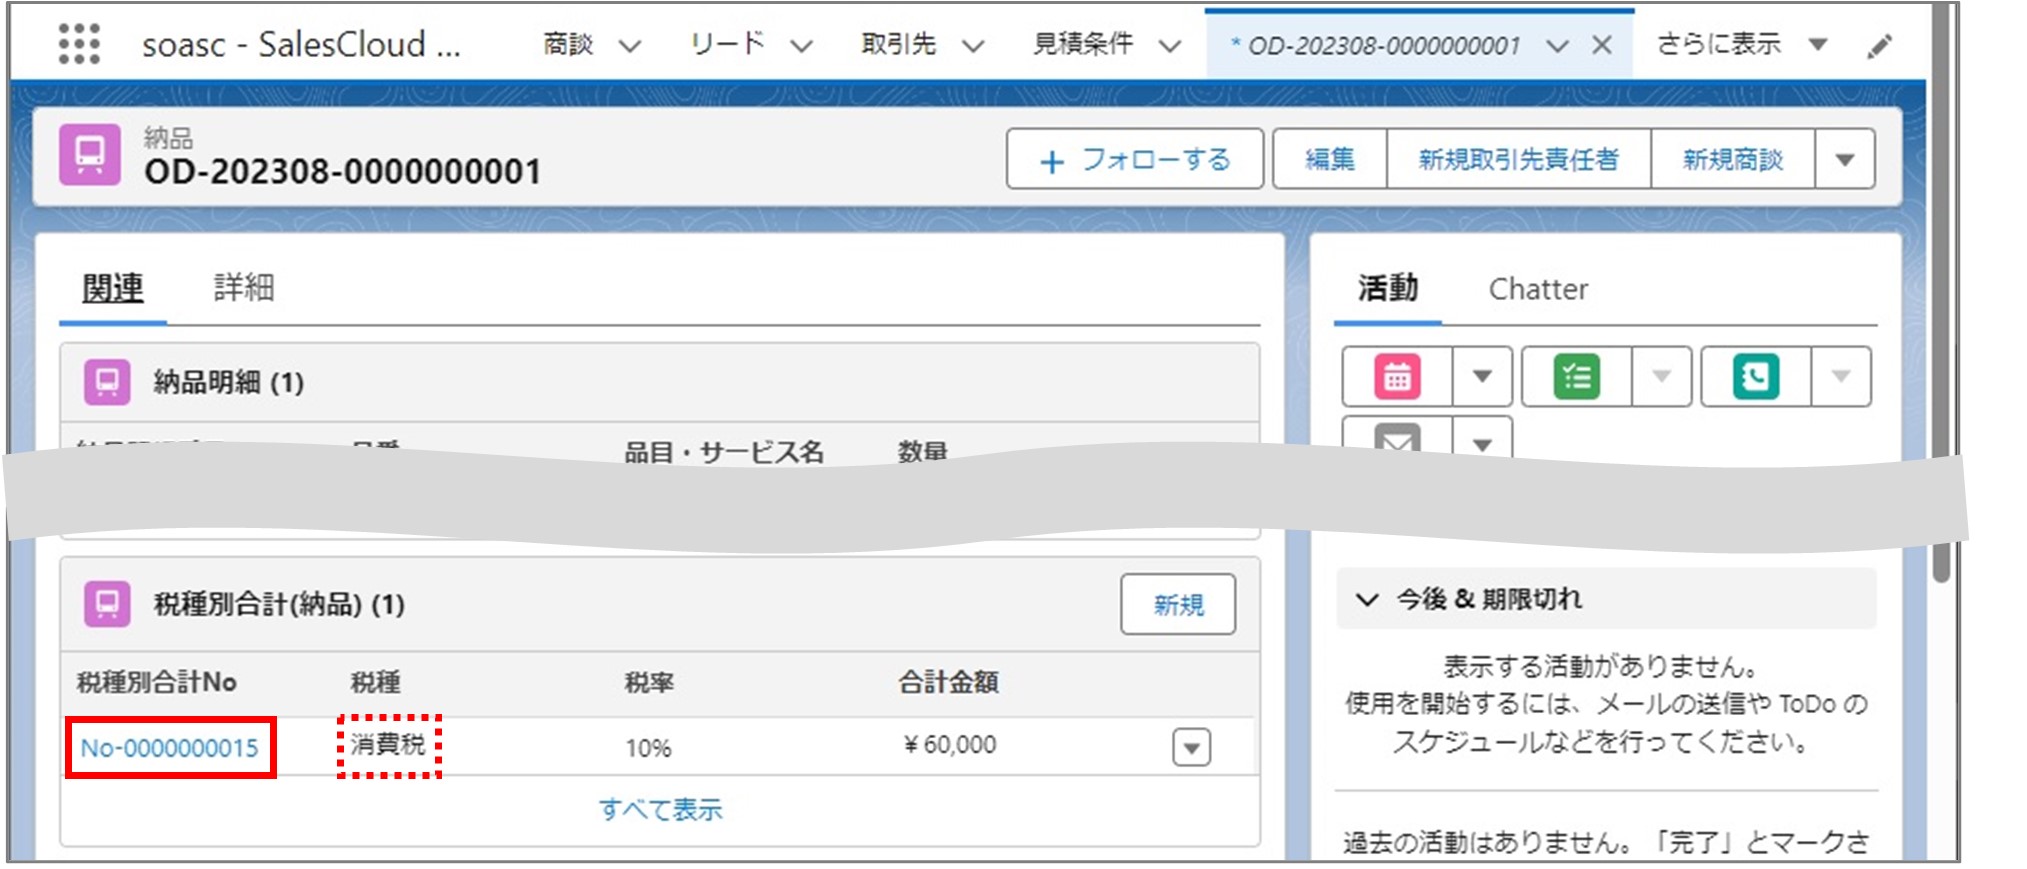Compose an email with the envelope icon
Viewport: 2027px width, 869px height.
(1397, 439)
